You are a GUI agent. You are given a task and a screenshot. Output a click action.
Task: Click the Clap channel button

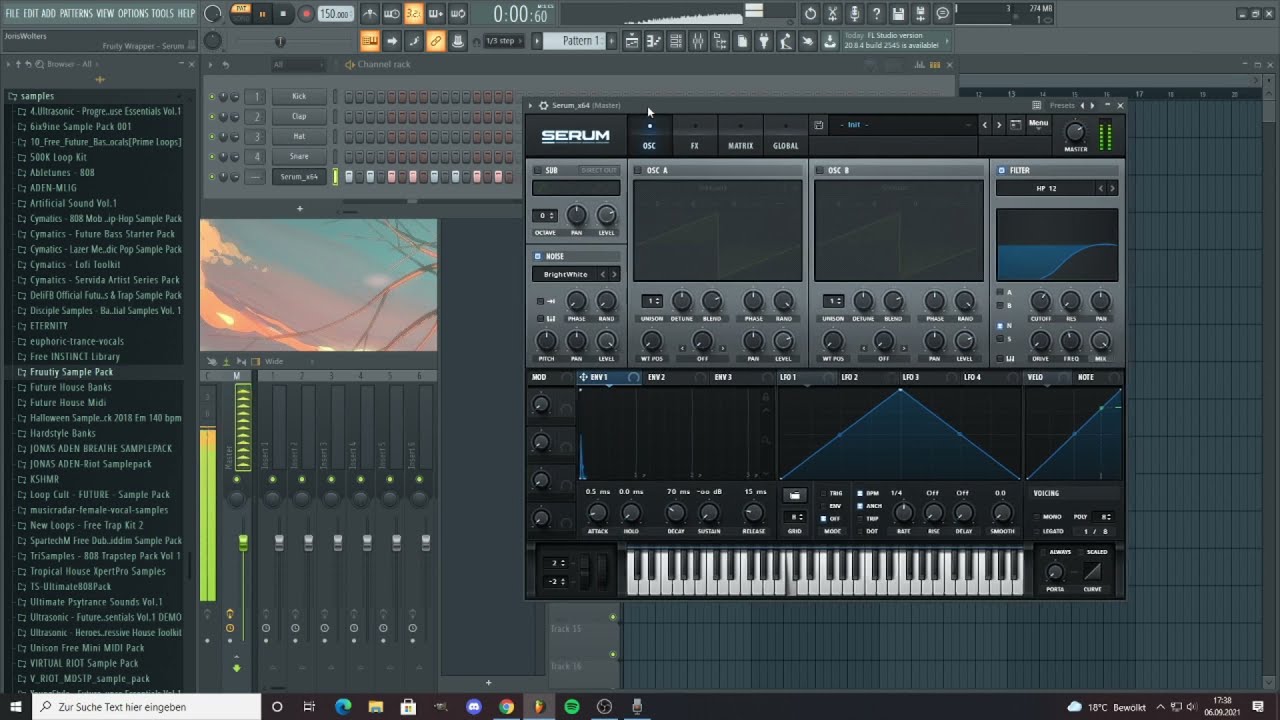pyautogui.click(x=299, y=116)
